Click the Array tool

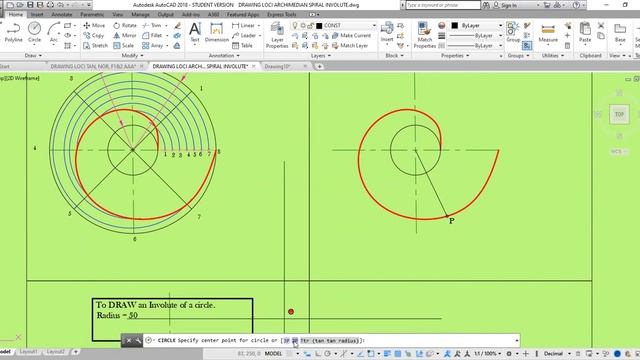click(153, 46)
